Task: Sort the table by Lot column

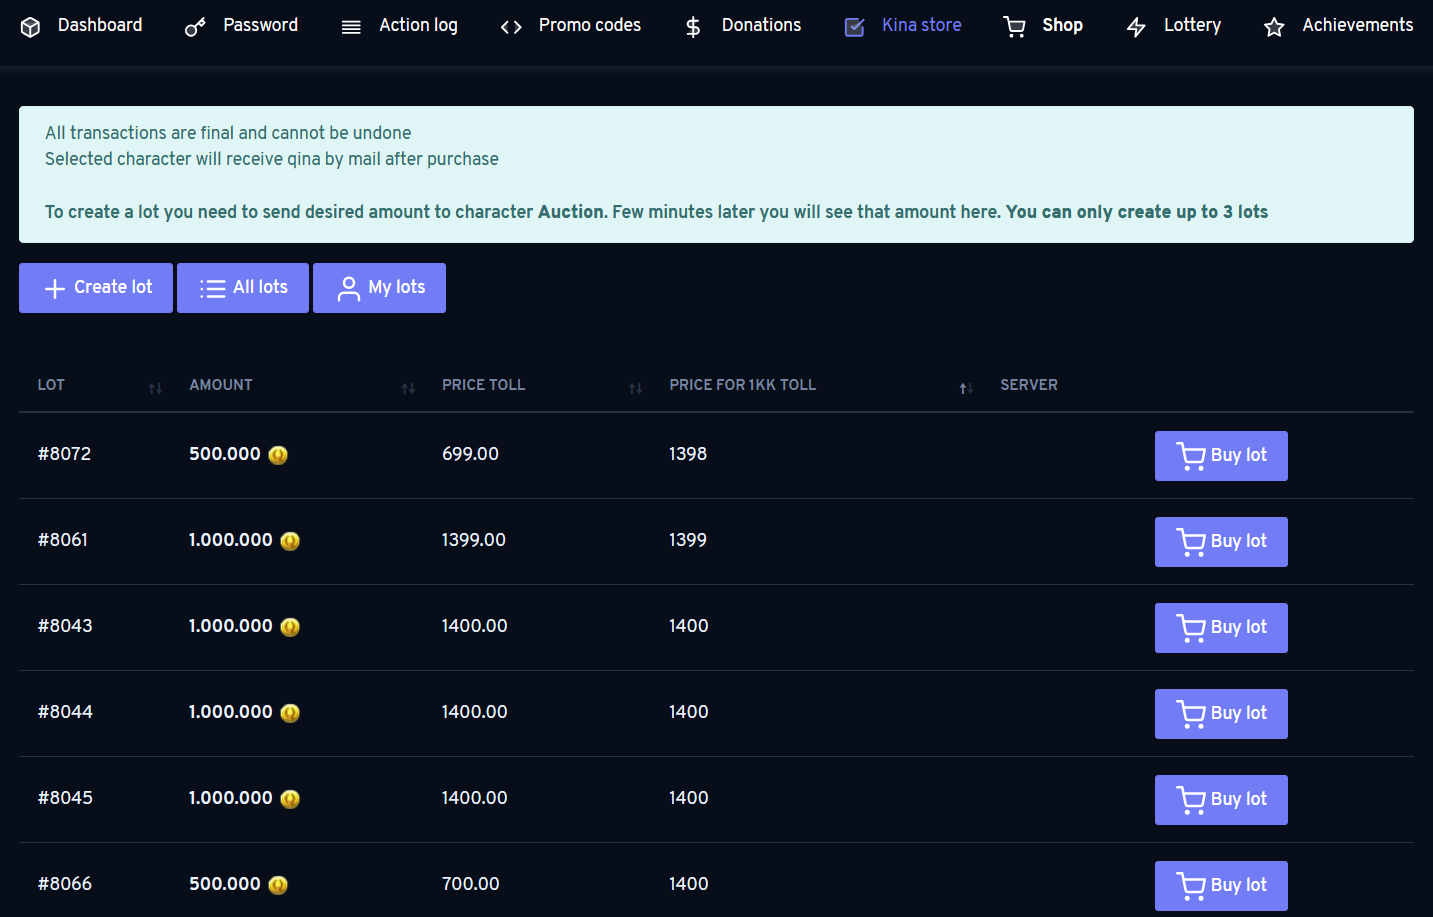Action: click(x=155, y=388)
